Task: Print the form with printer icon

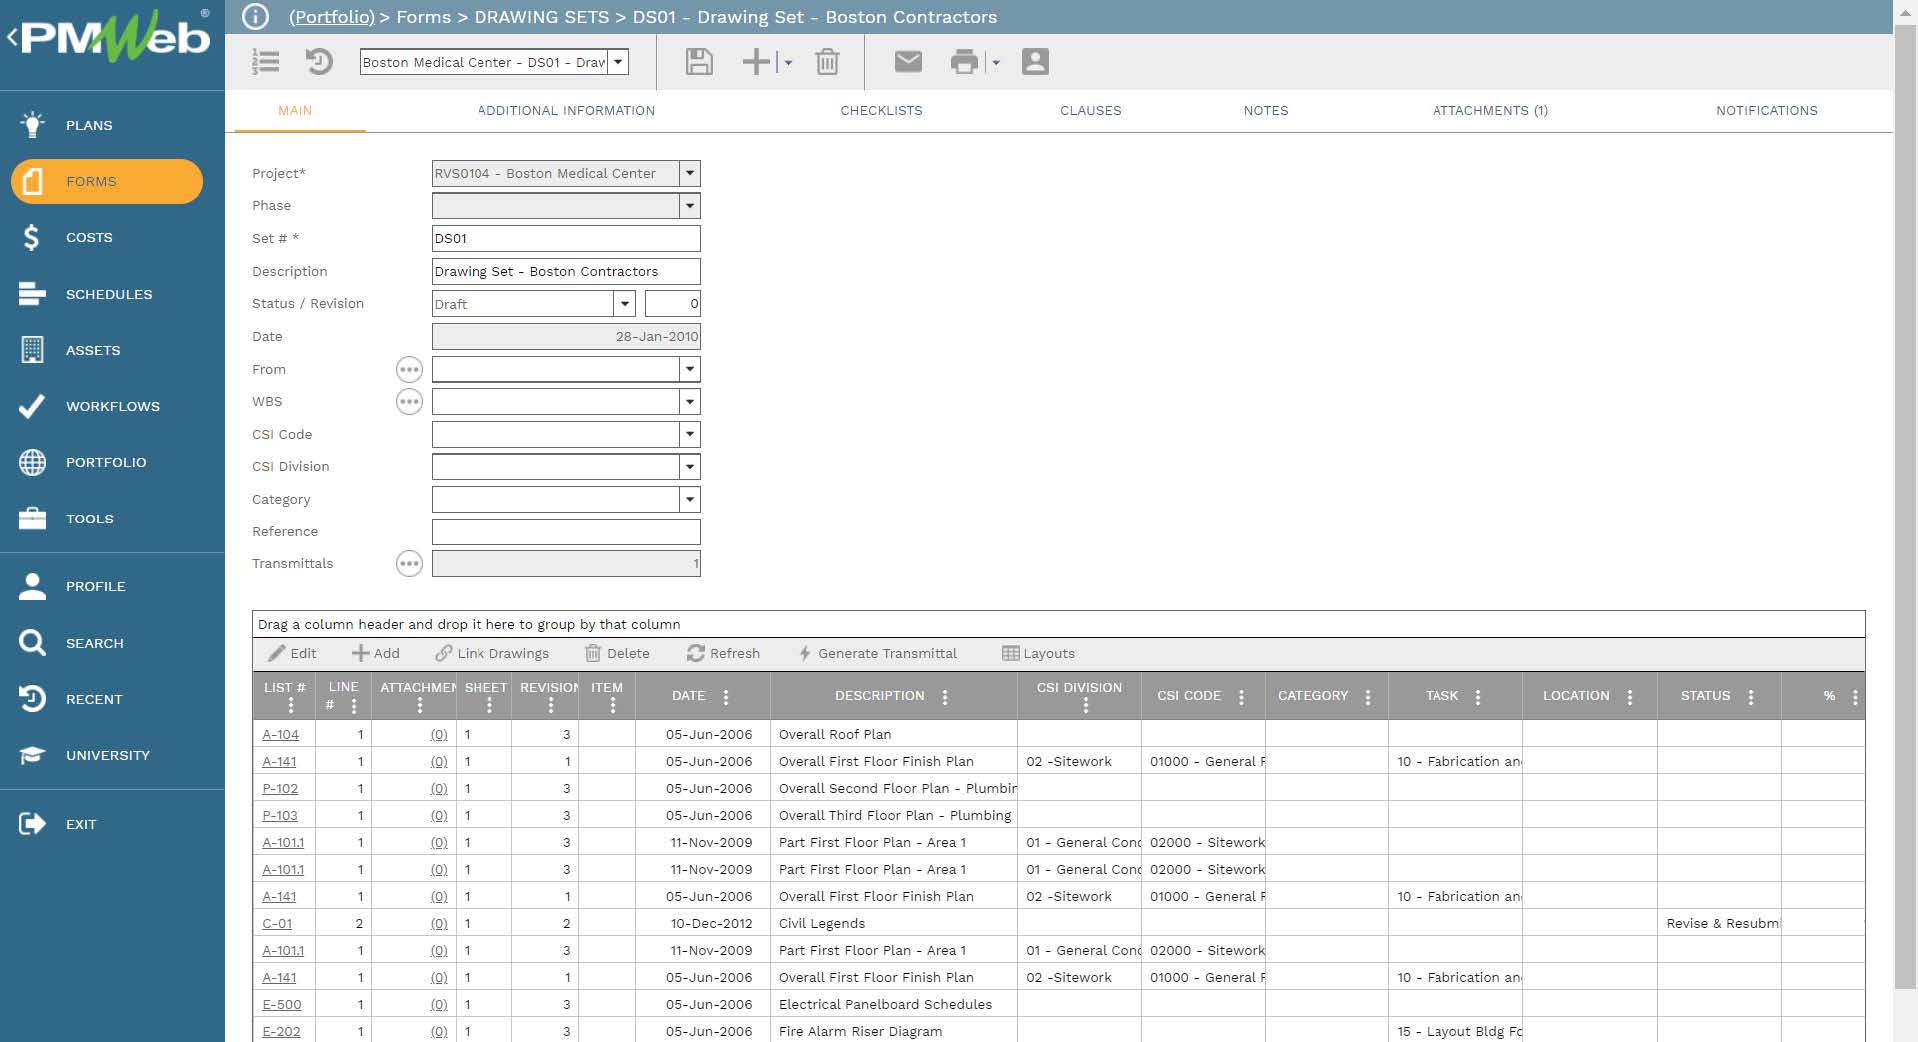Action: tap(964, 62)
